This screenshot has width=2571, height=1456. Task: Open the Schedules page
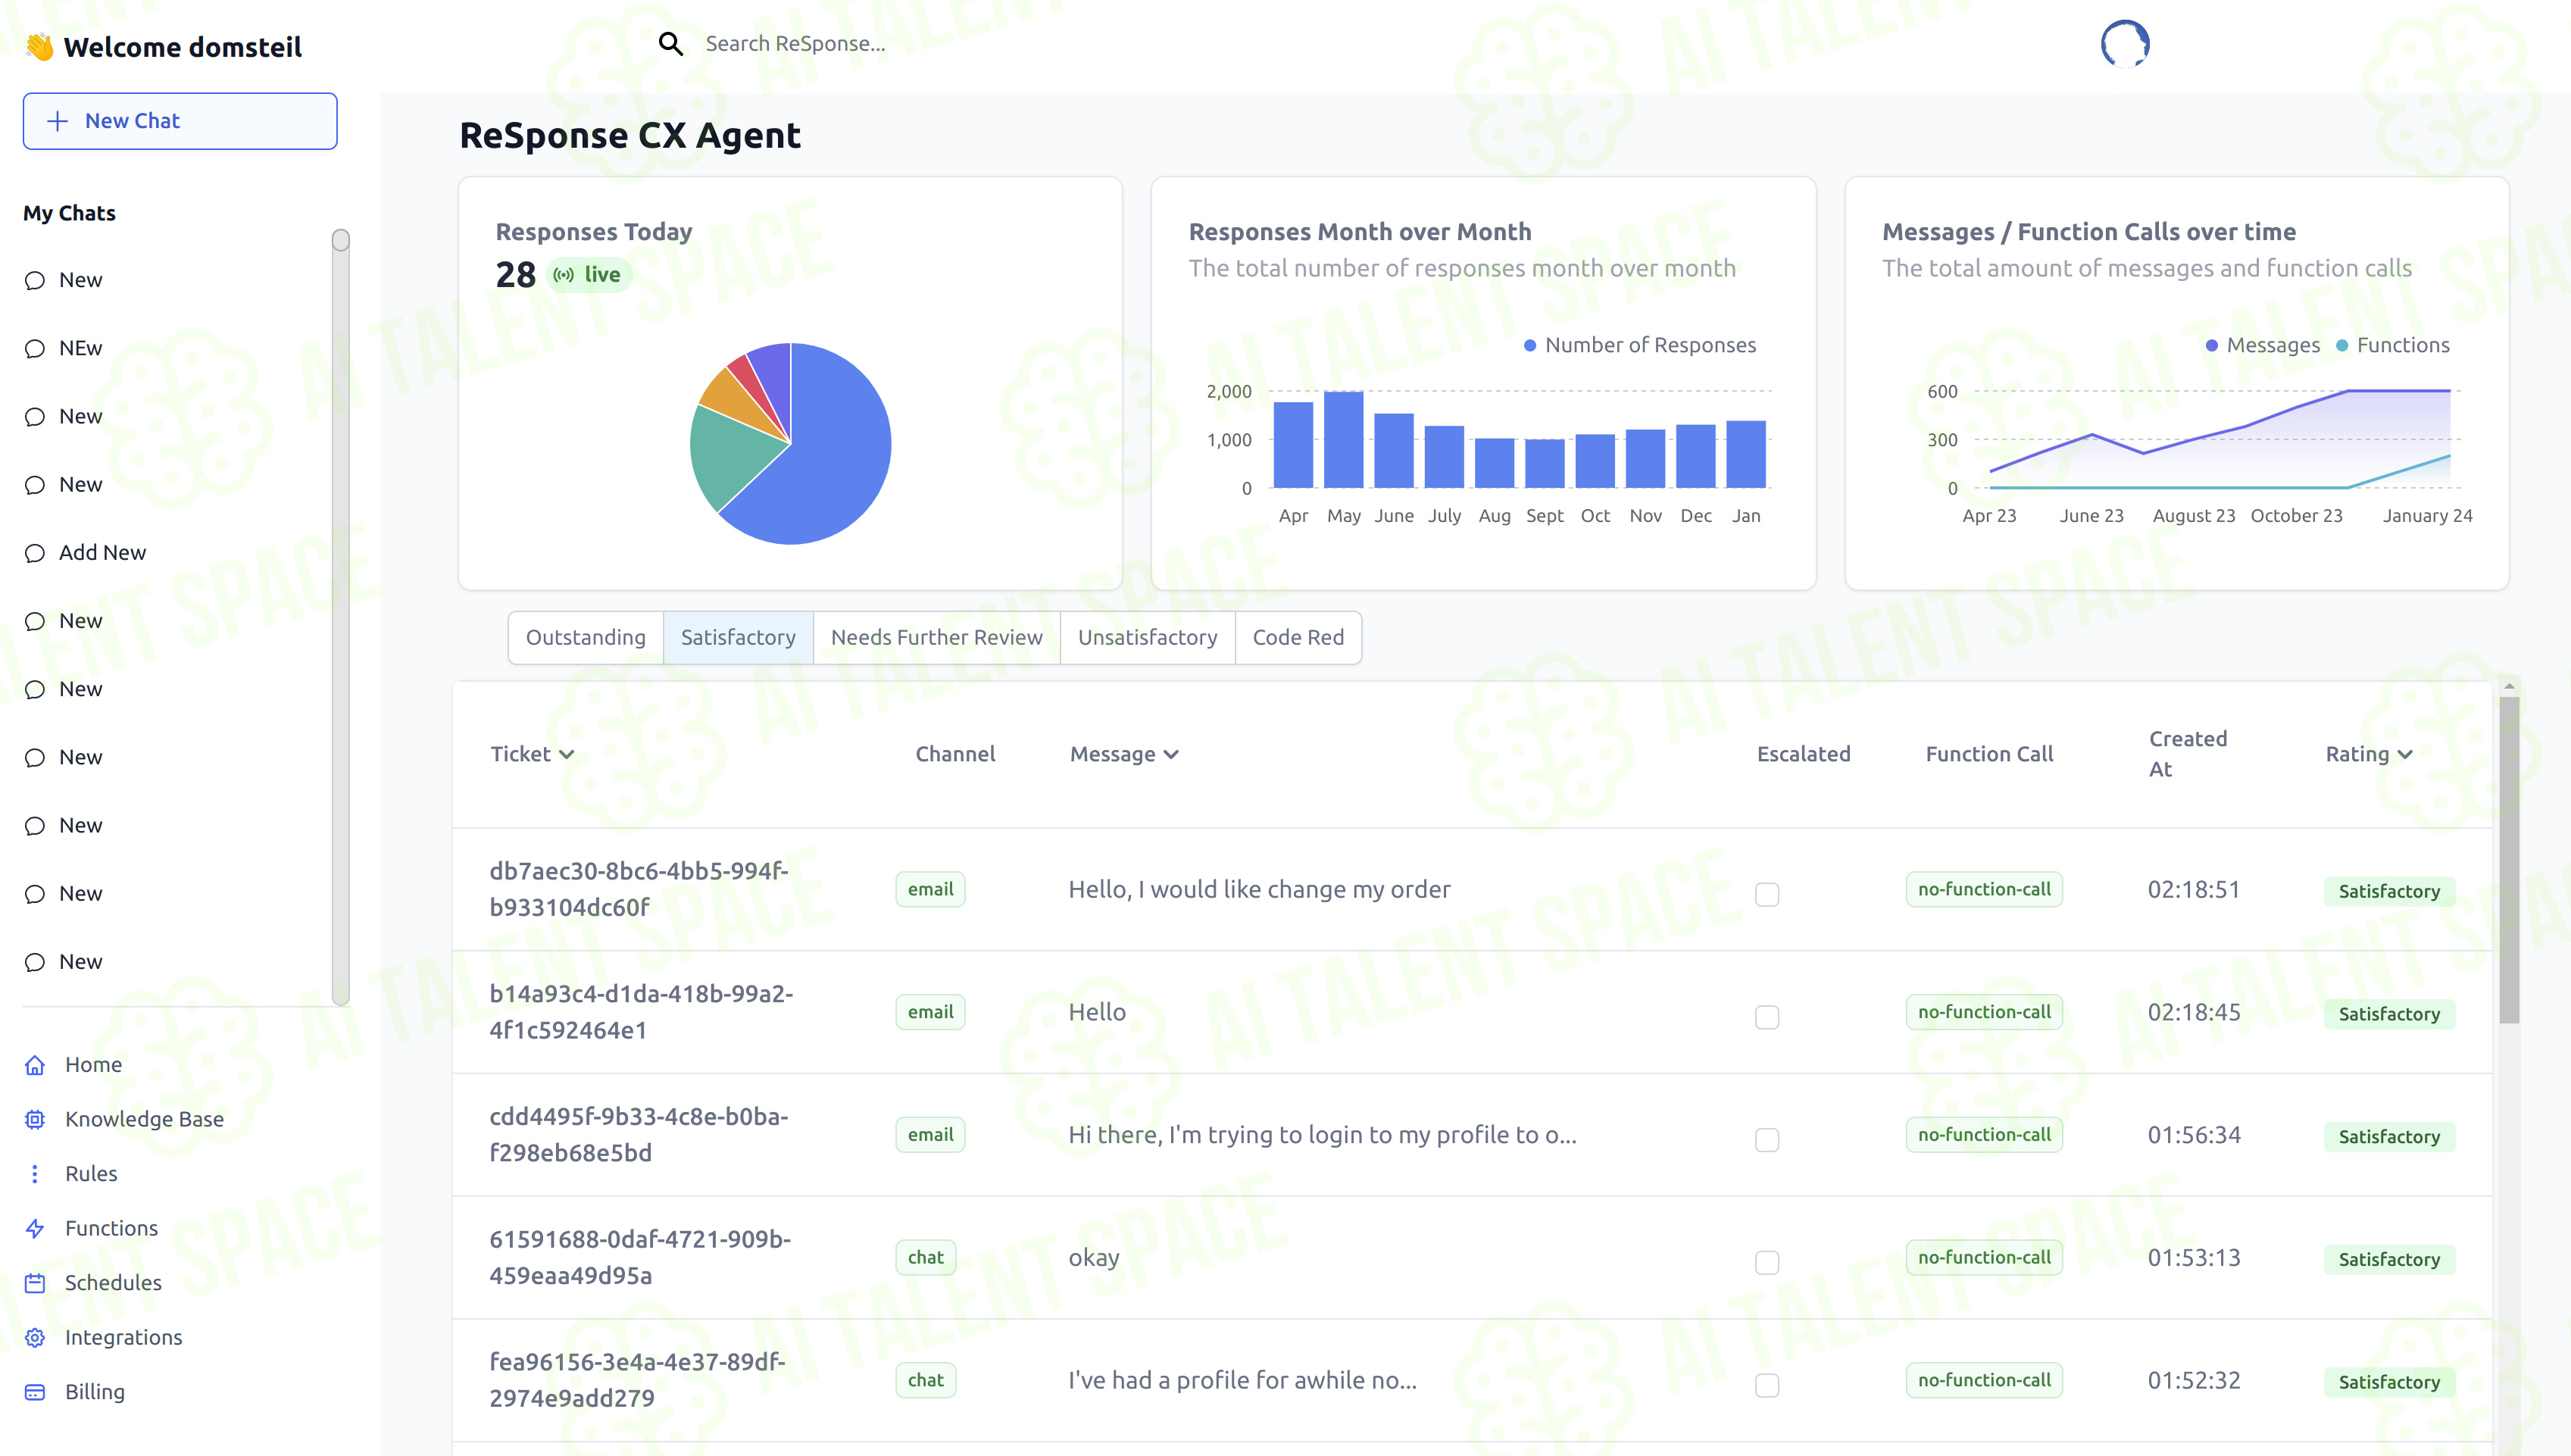click(113, 1283)
